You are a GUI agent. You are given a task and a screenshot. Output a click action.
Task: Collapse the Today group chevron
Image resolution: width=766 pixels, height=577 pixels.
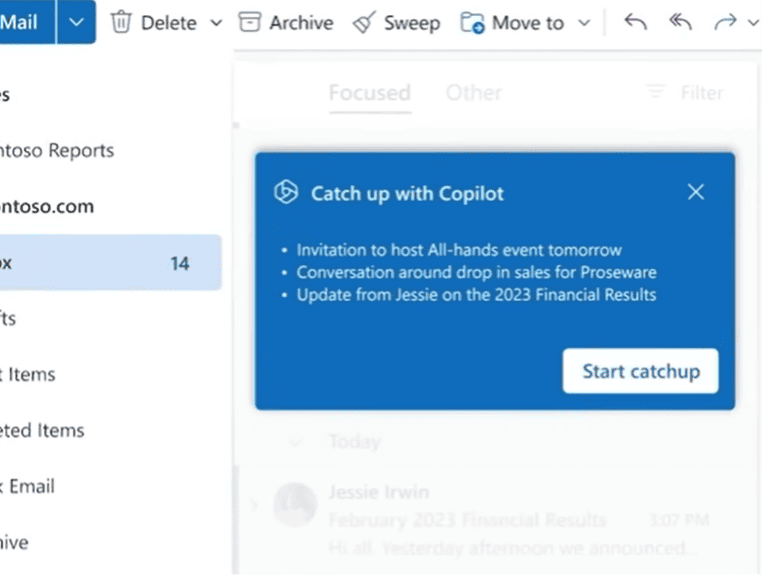(x=295, y=443)
